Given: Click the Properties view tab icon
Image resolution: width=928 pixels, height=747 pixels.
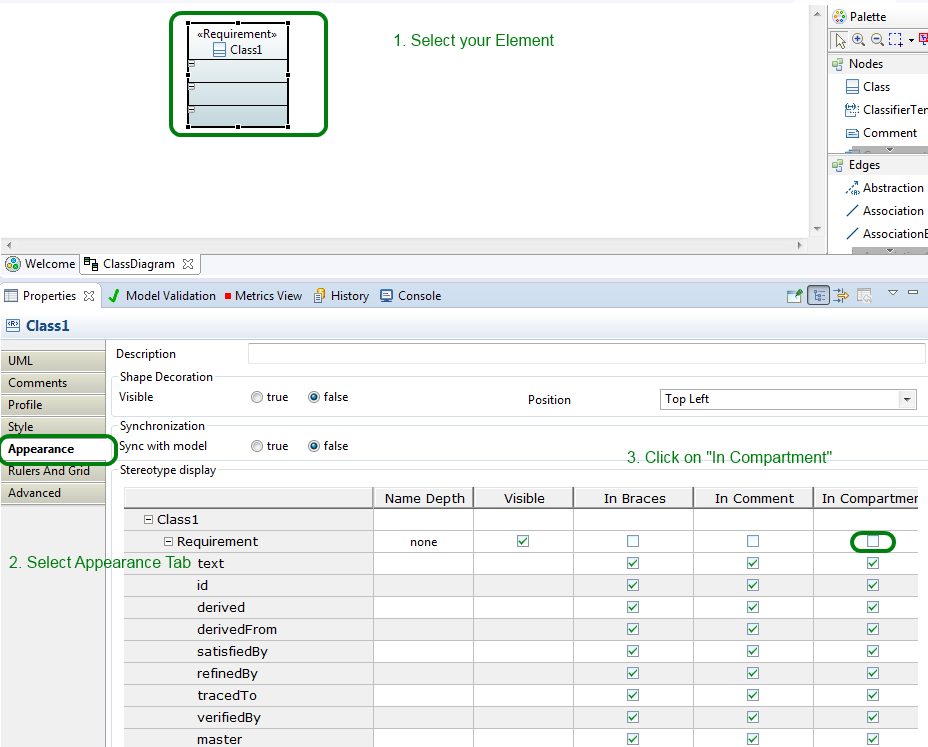Looking at the screenshot, I should click(11, 295).
